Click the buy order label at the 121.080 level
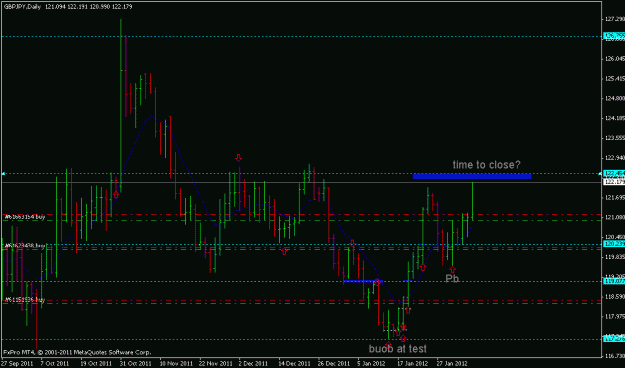The image size is (625, 368). (24, 217)
